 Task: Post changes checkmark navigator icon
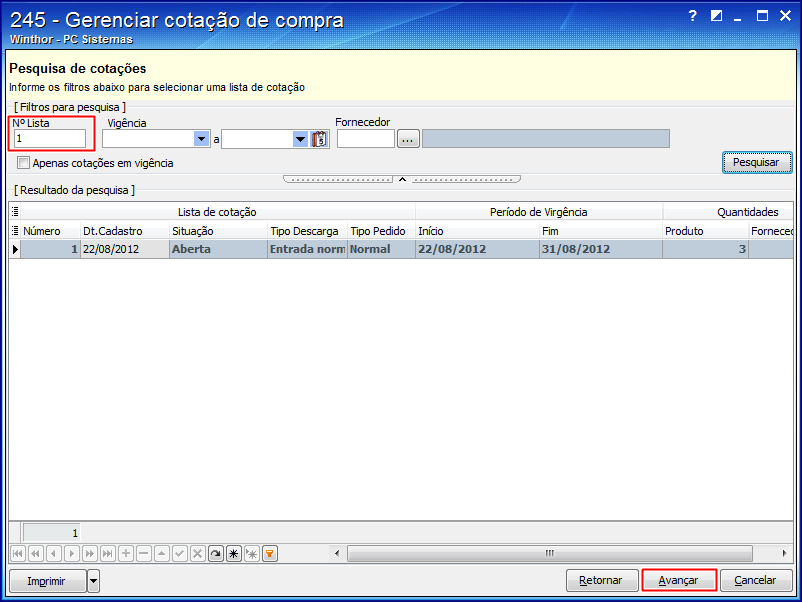coord(180,553)
